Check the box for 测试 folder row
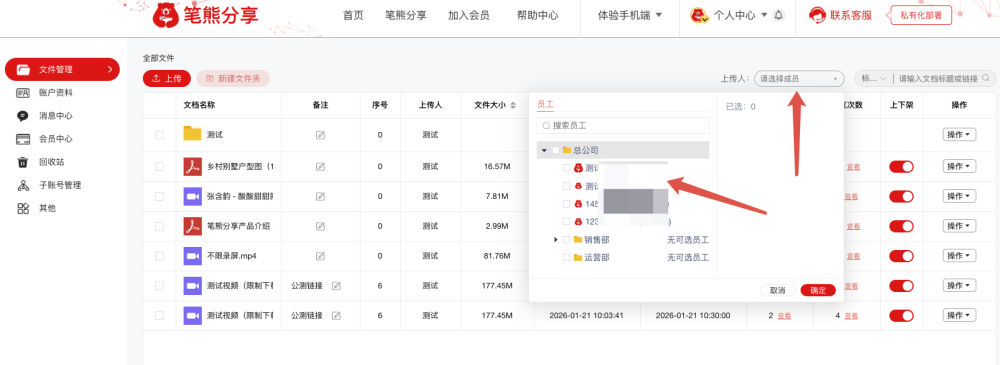The image size is (1000, 365). click(x=159, y=135)
